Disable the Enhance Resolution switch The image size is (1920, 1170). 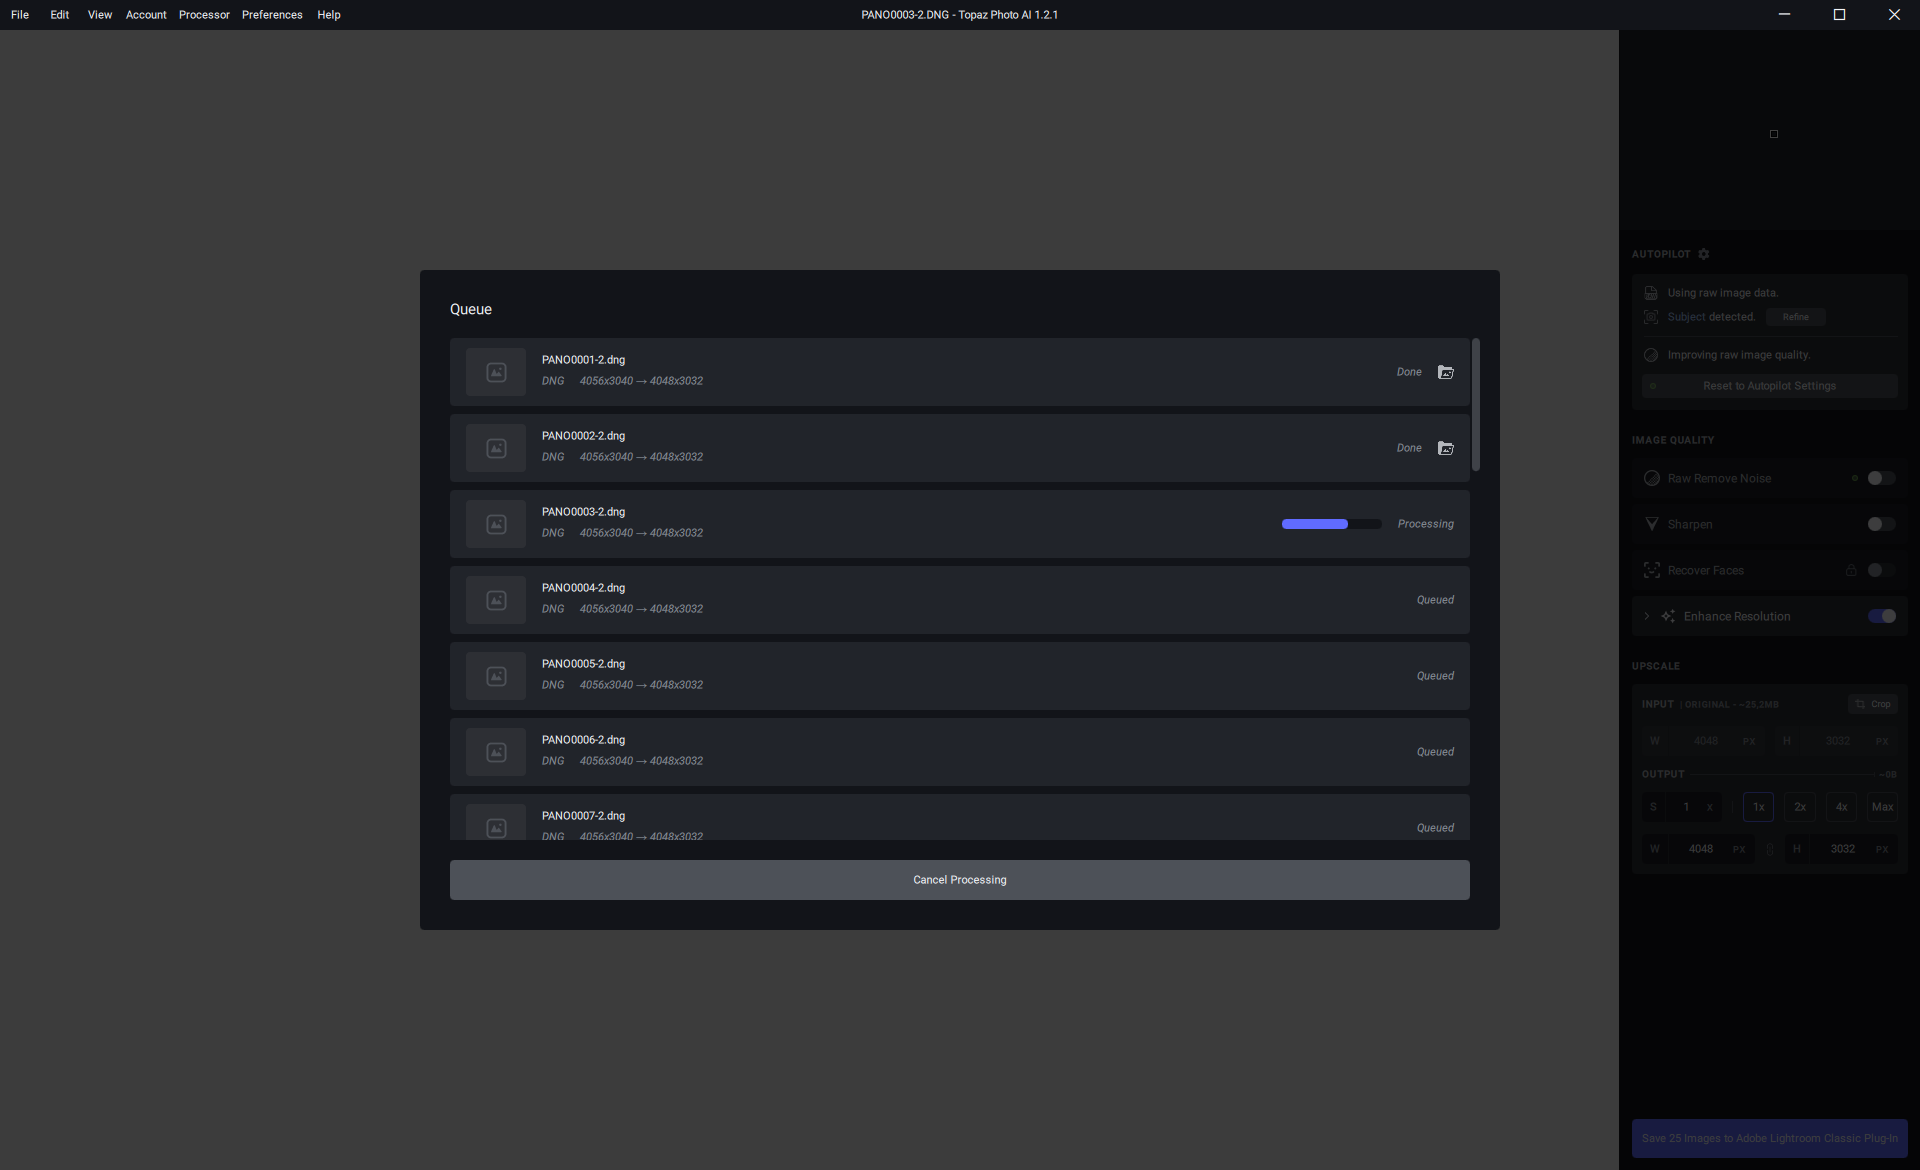(1881, 616)
